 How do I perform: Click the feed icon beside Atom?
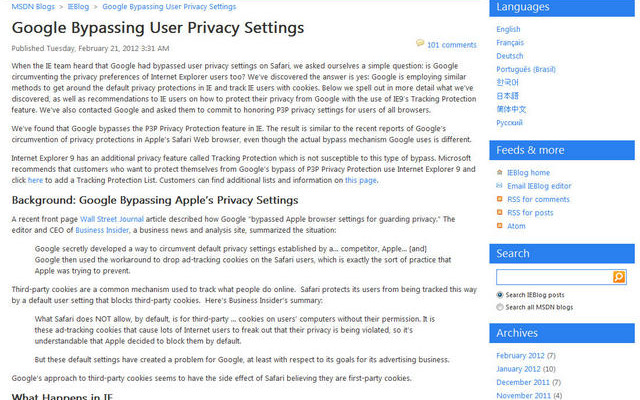pos(499,226)
